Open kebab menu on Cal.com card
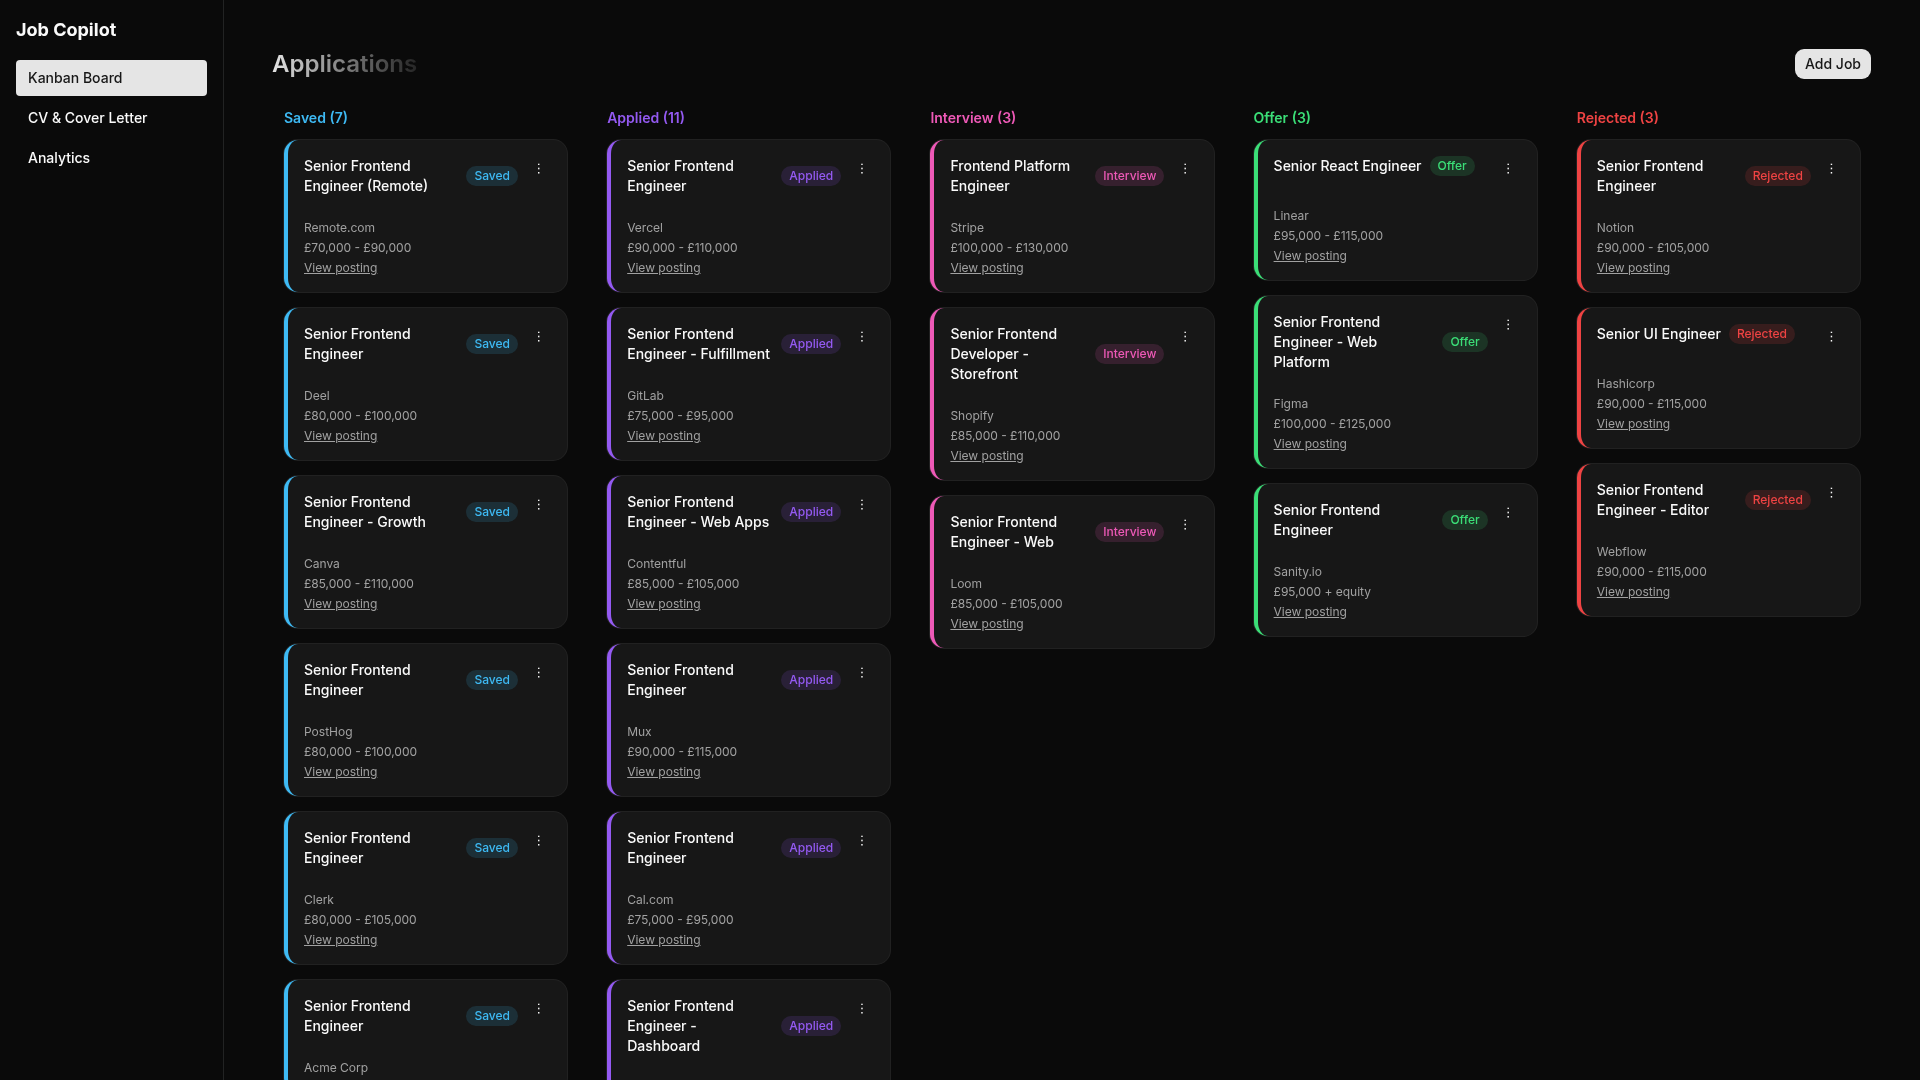 coord(862,841)
